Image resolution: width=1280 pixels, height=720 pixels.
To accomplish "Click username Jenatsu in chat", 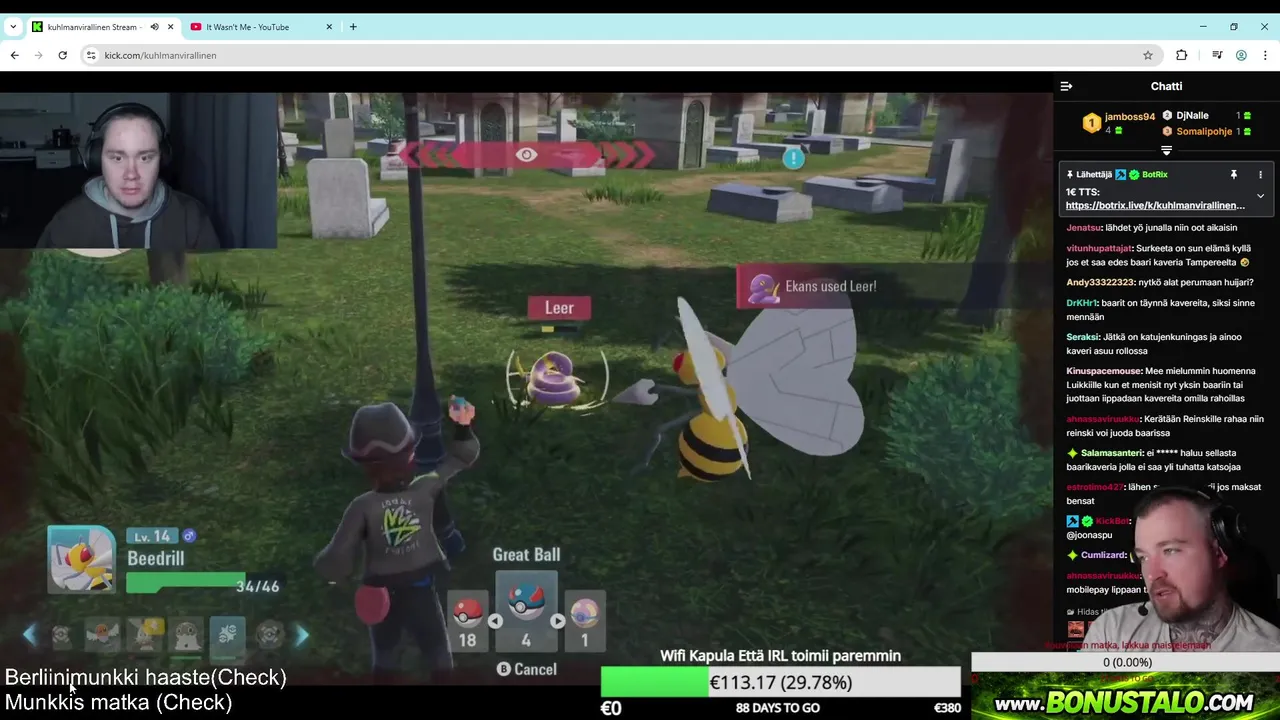I will (1083, 228).
